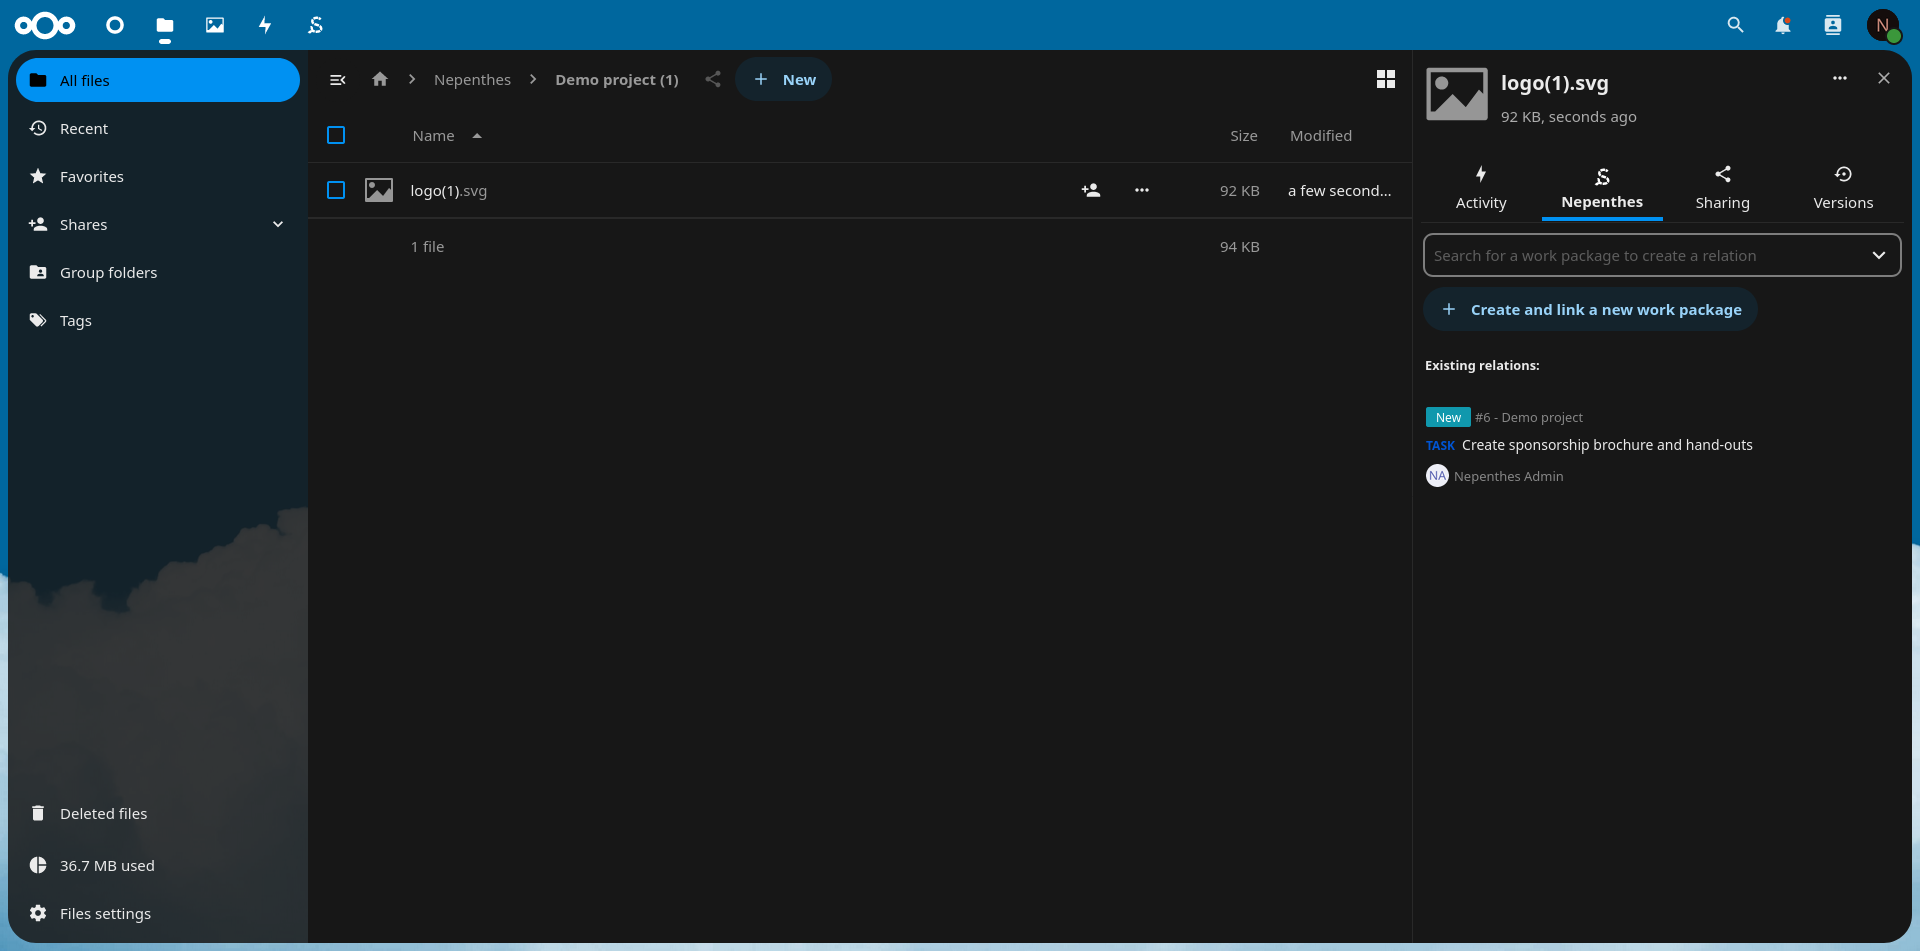The image size is (1920, 951).
Task: Select All files in sidebar
Action: (x=158, y=80)
